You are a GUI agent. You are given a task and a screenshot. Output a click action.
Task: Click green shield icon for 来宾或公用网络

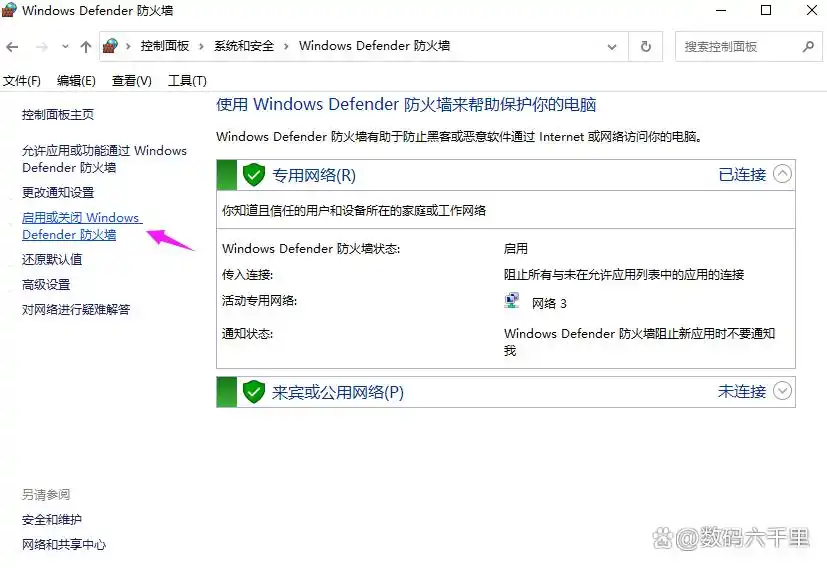254,392
